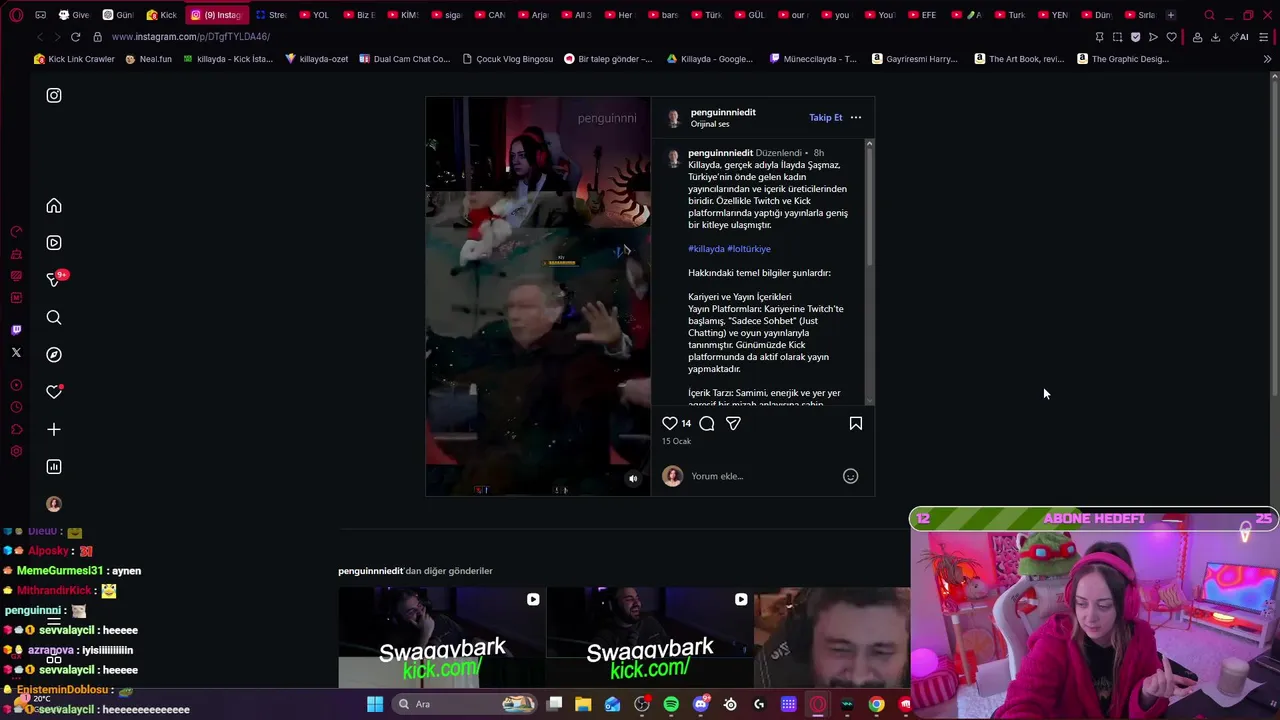1280x720 pixels.
Task: Open own profile avatar in Instagram sidebar
Action: point(54,504)
